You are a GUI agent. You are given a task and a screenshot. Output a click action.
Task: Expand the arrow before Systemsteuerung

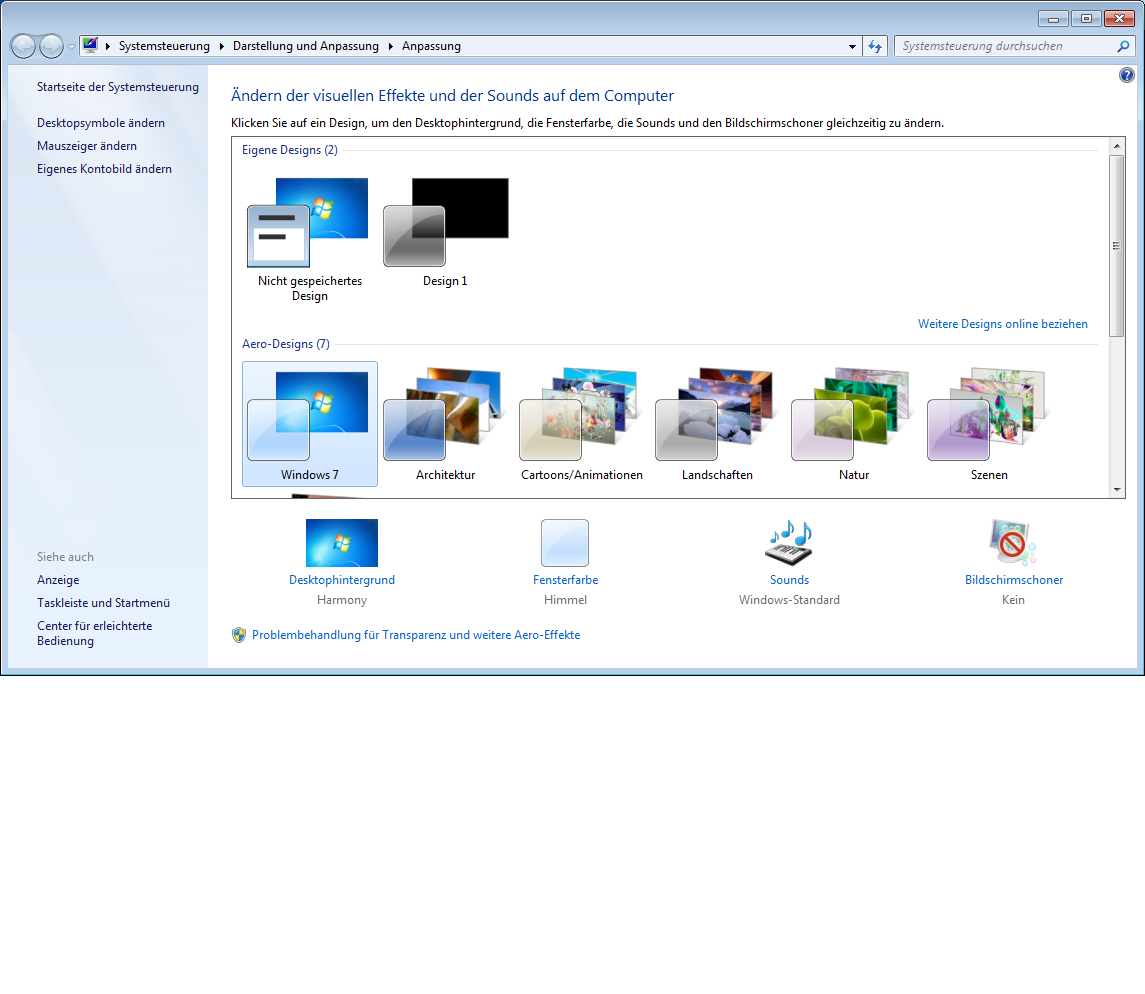[x=108, y=46]
